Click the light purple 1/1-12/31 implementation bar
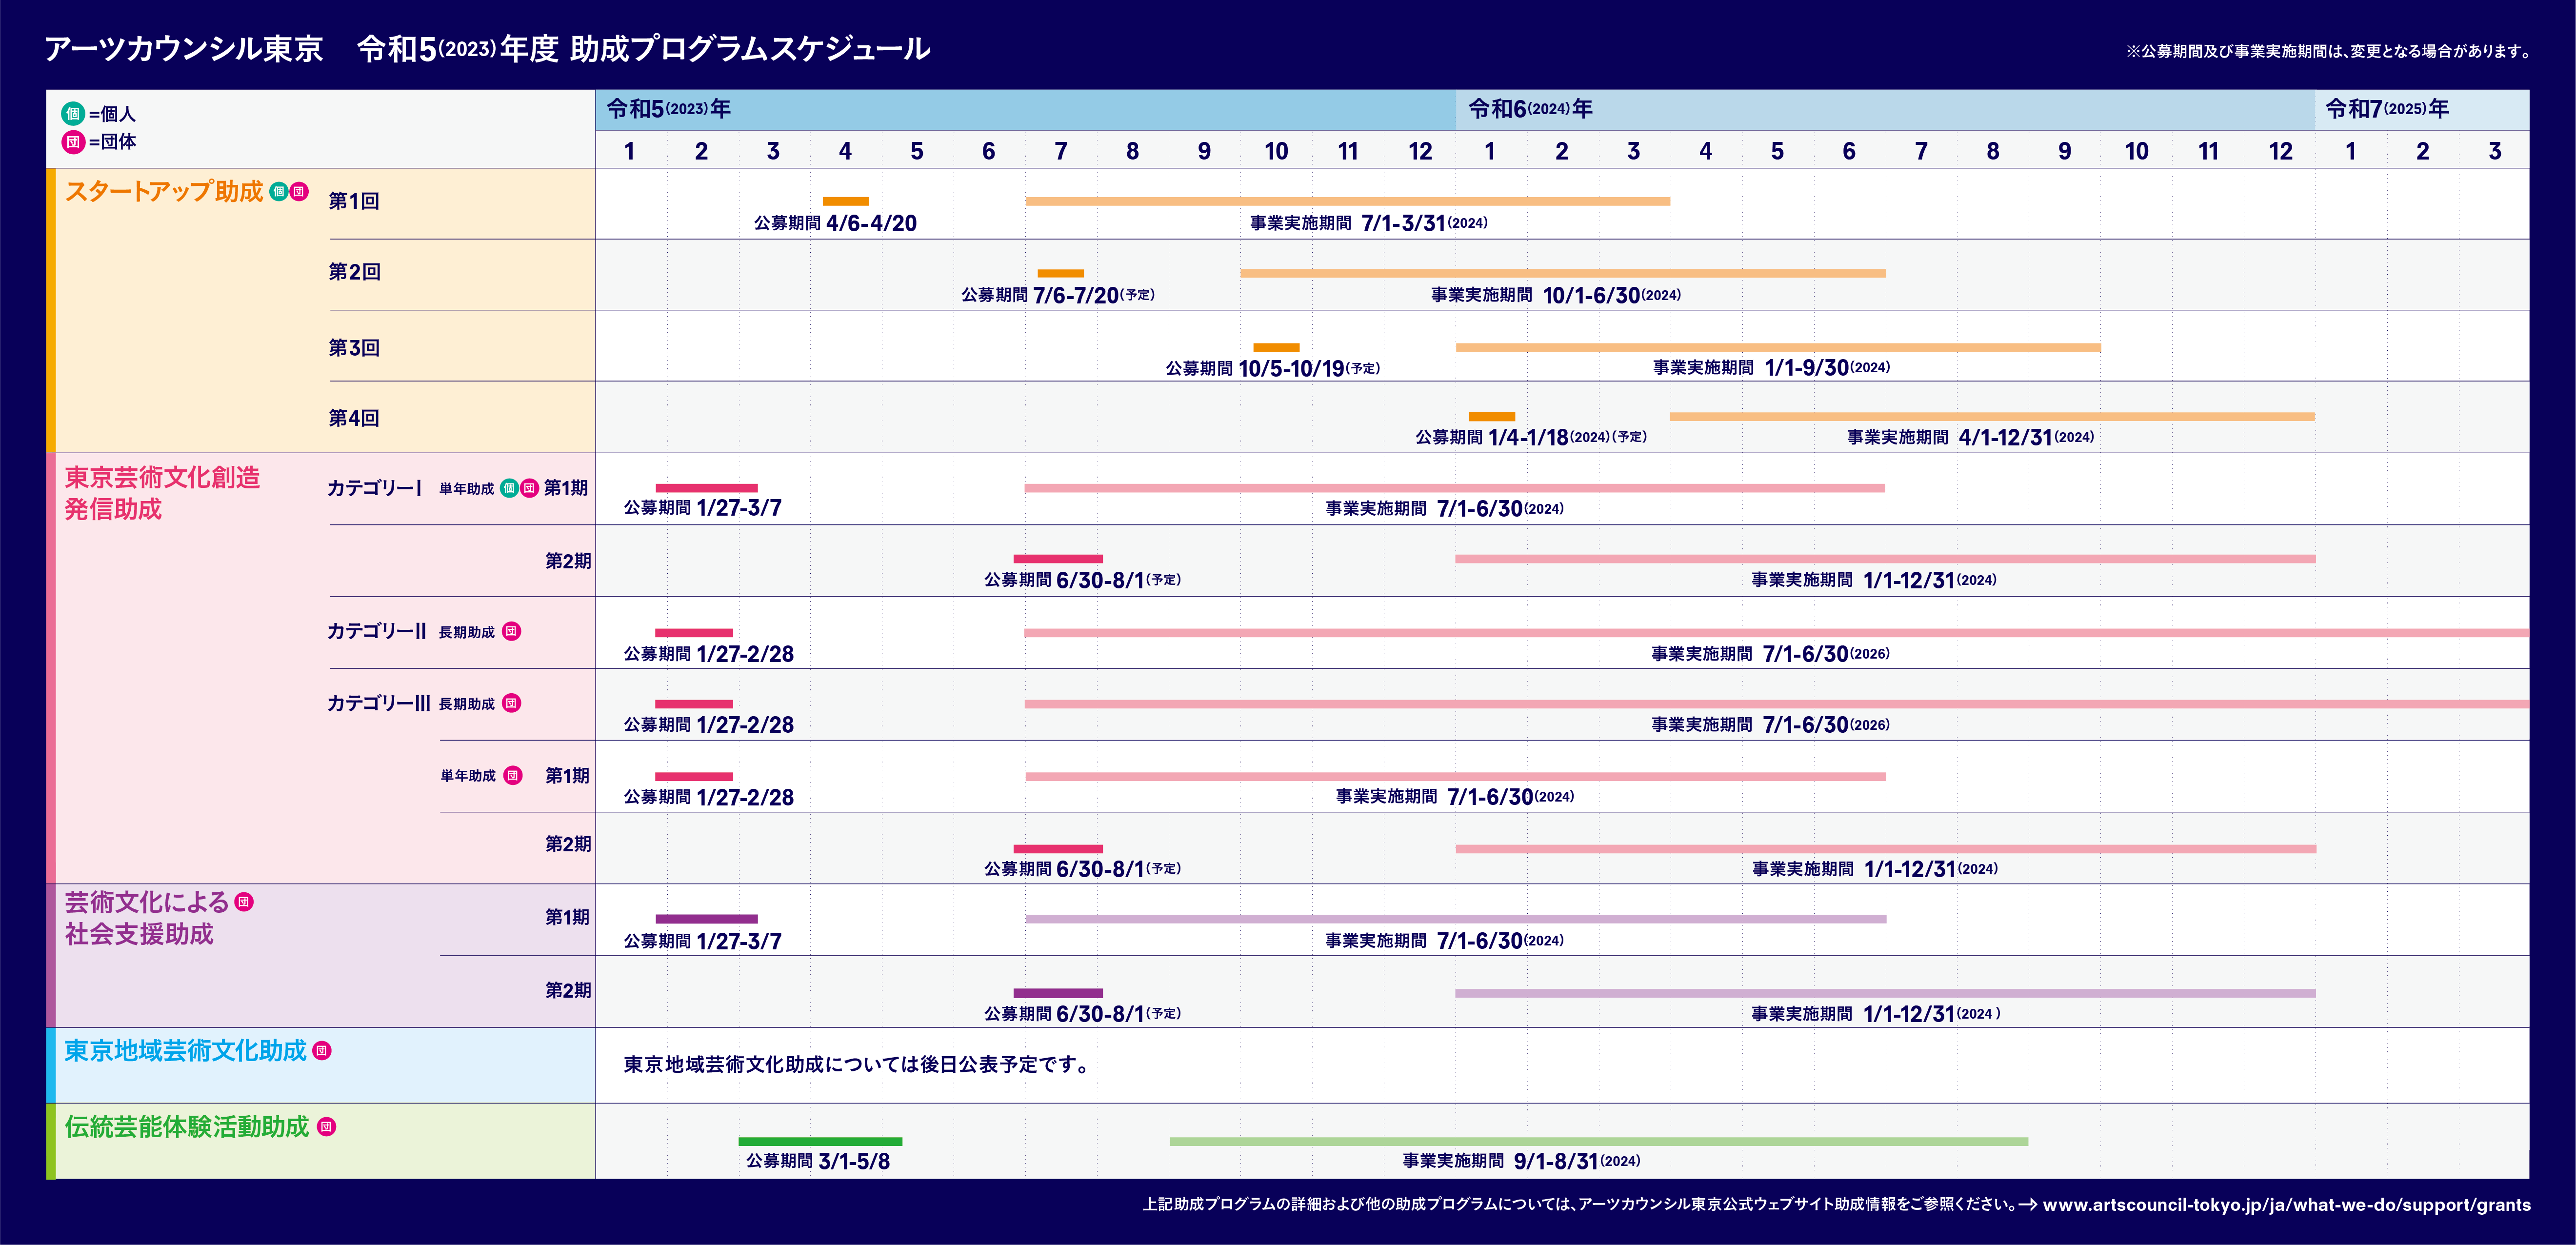The width and height of the screenshot is (2576, 1245). point(1886,993)
